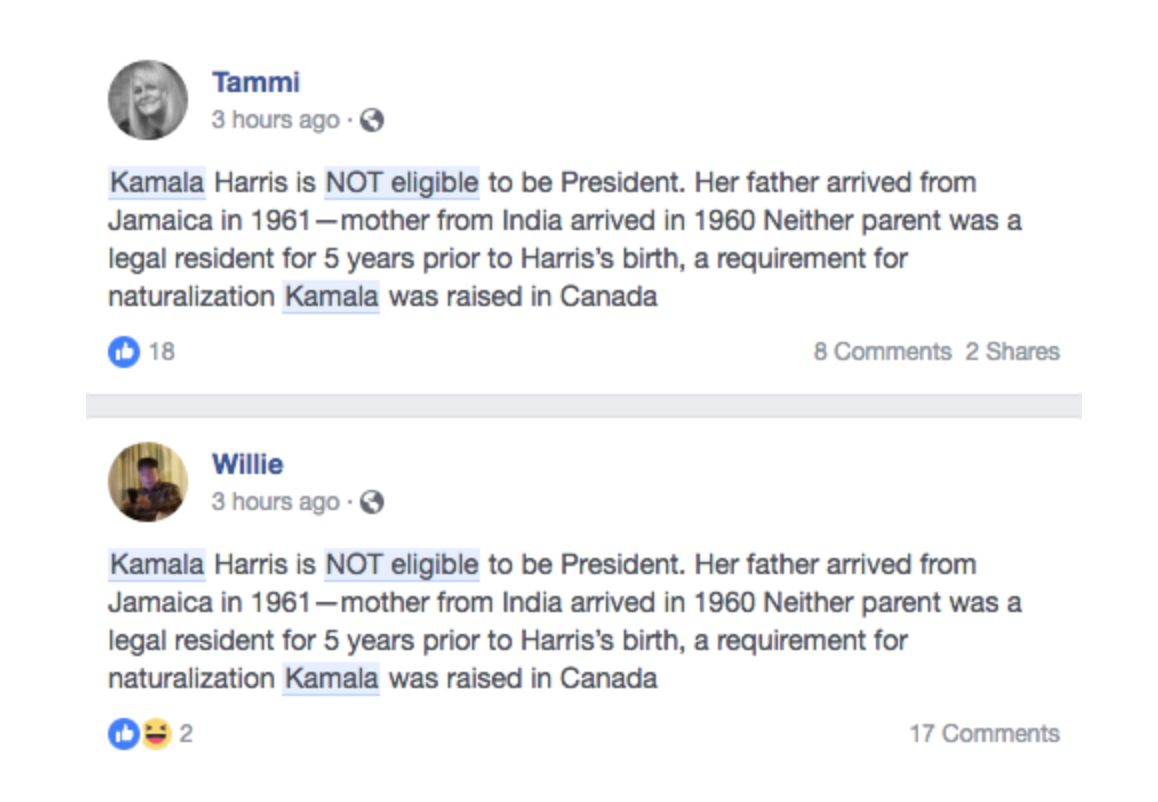Click the last highlighted Kamala in Willie's post
Viewport: 1158px width, 802px height.
click(332, 678)
